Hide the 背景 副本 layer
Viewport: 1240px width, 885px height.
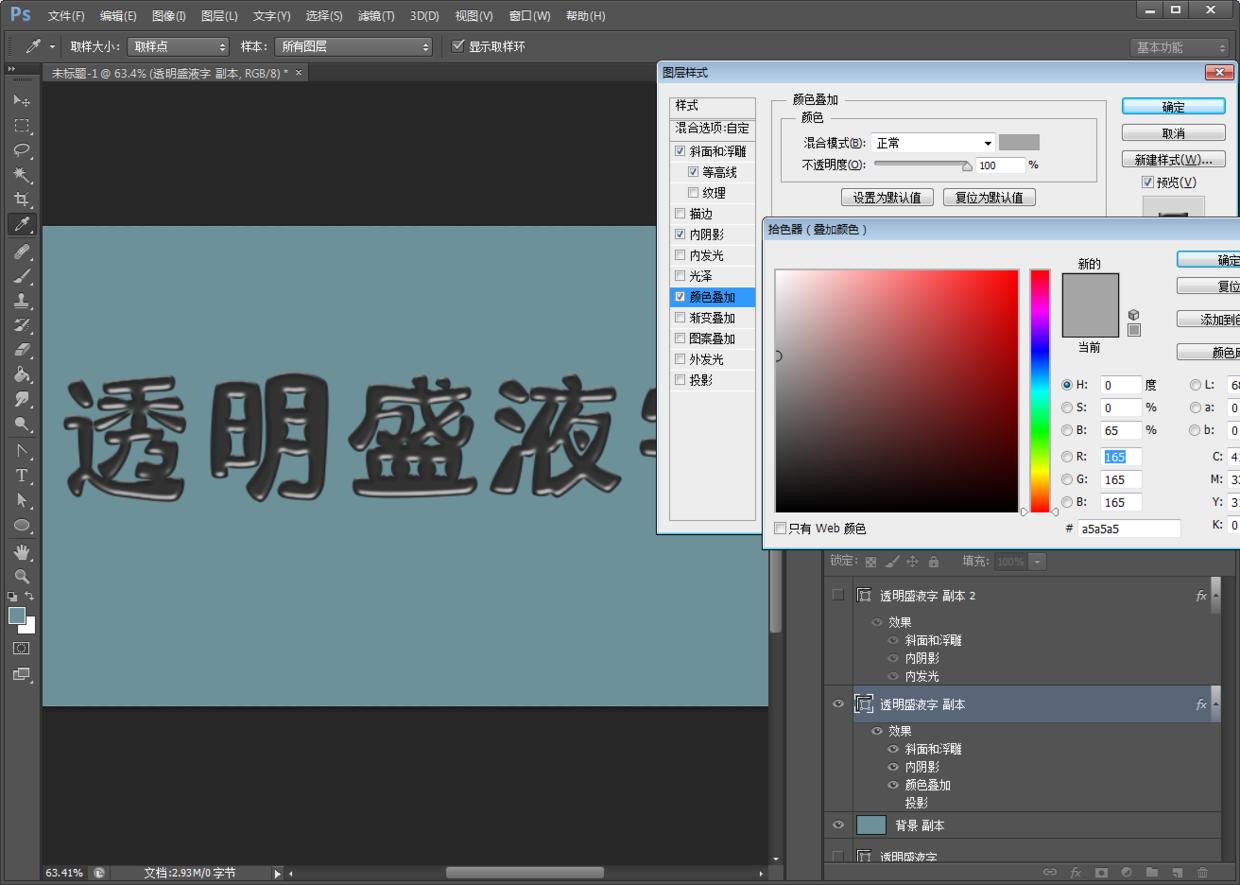[838, 824]
